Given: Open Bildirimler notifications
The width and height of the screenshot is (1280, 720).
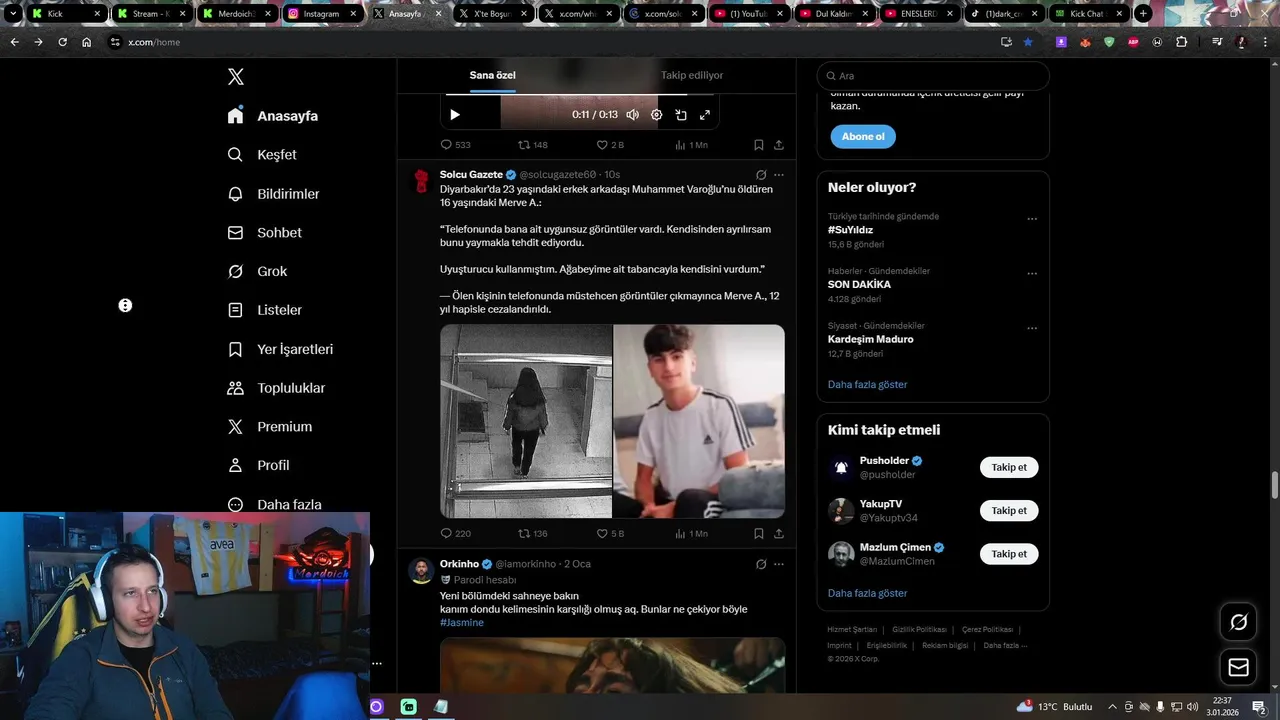Looking at the screenshot, I should [x=273, y=194].
